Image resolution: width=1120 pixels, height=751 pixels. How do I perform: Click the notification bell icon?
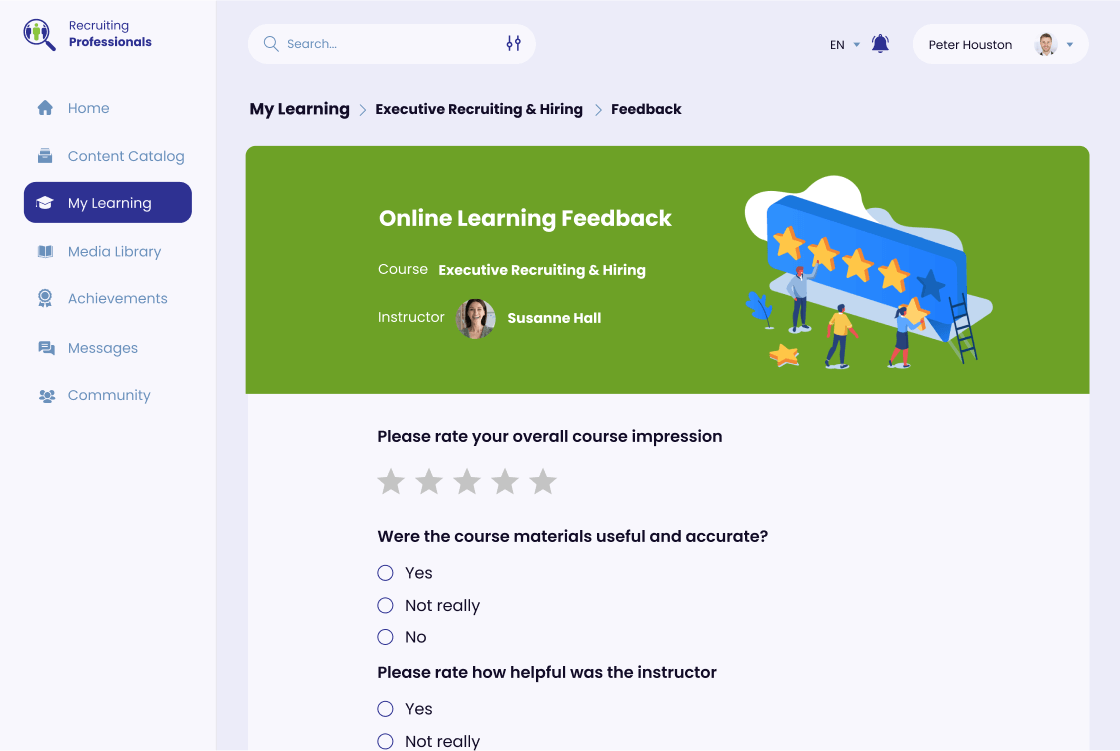(880, 44)
